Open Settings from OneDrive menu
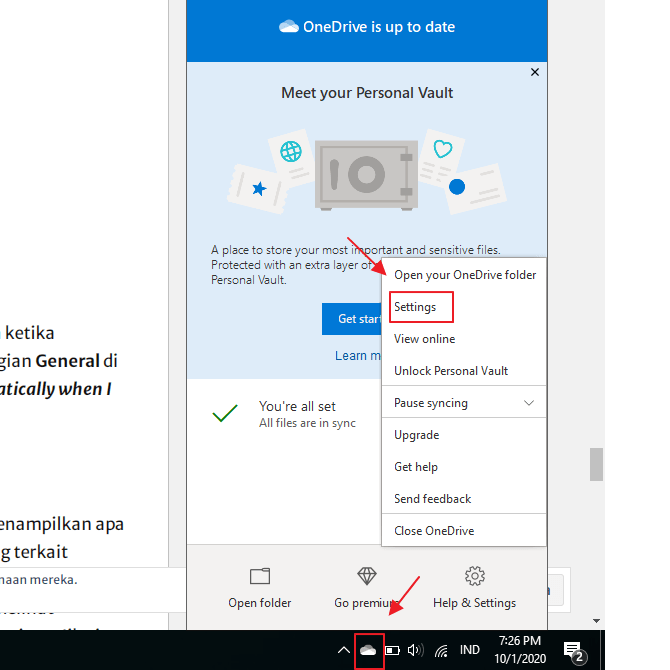 coord(415,307)
